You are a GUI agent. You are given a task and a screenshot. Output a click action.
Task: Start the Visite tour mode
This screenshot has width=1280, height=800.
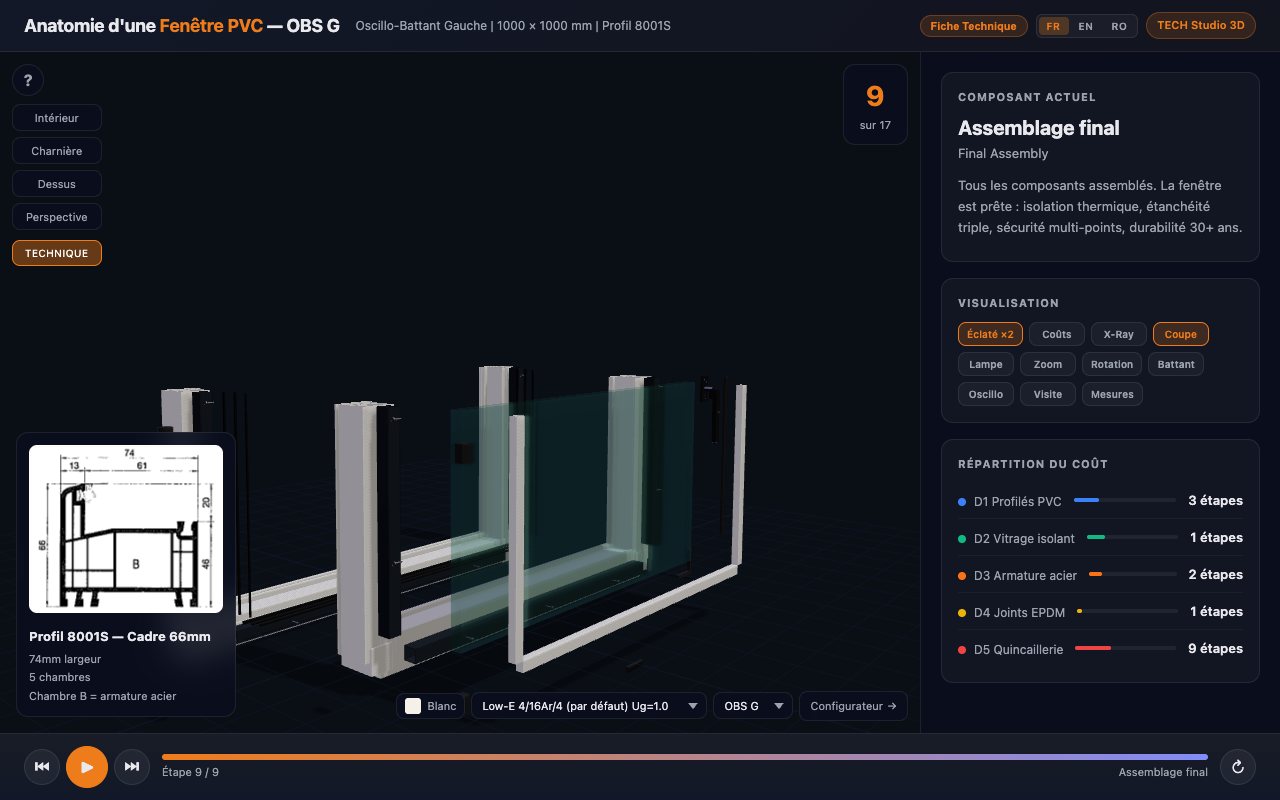point(1048,394)
